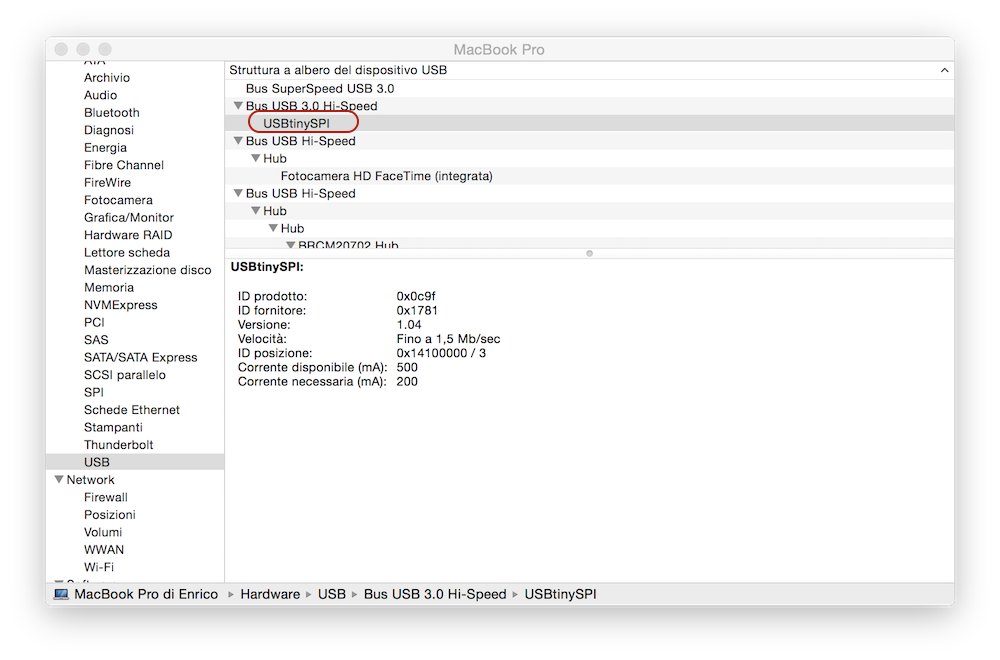Image resolution: width=1000 pixels, height=660 pixels.
Task: Open Schede Ethernet in the sidebar
Action: coord(131,410)
